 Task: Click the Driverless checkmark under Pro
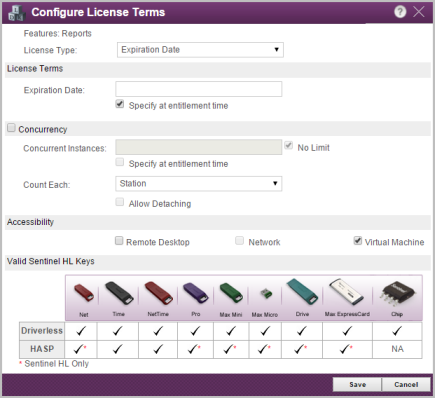195,331
